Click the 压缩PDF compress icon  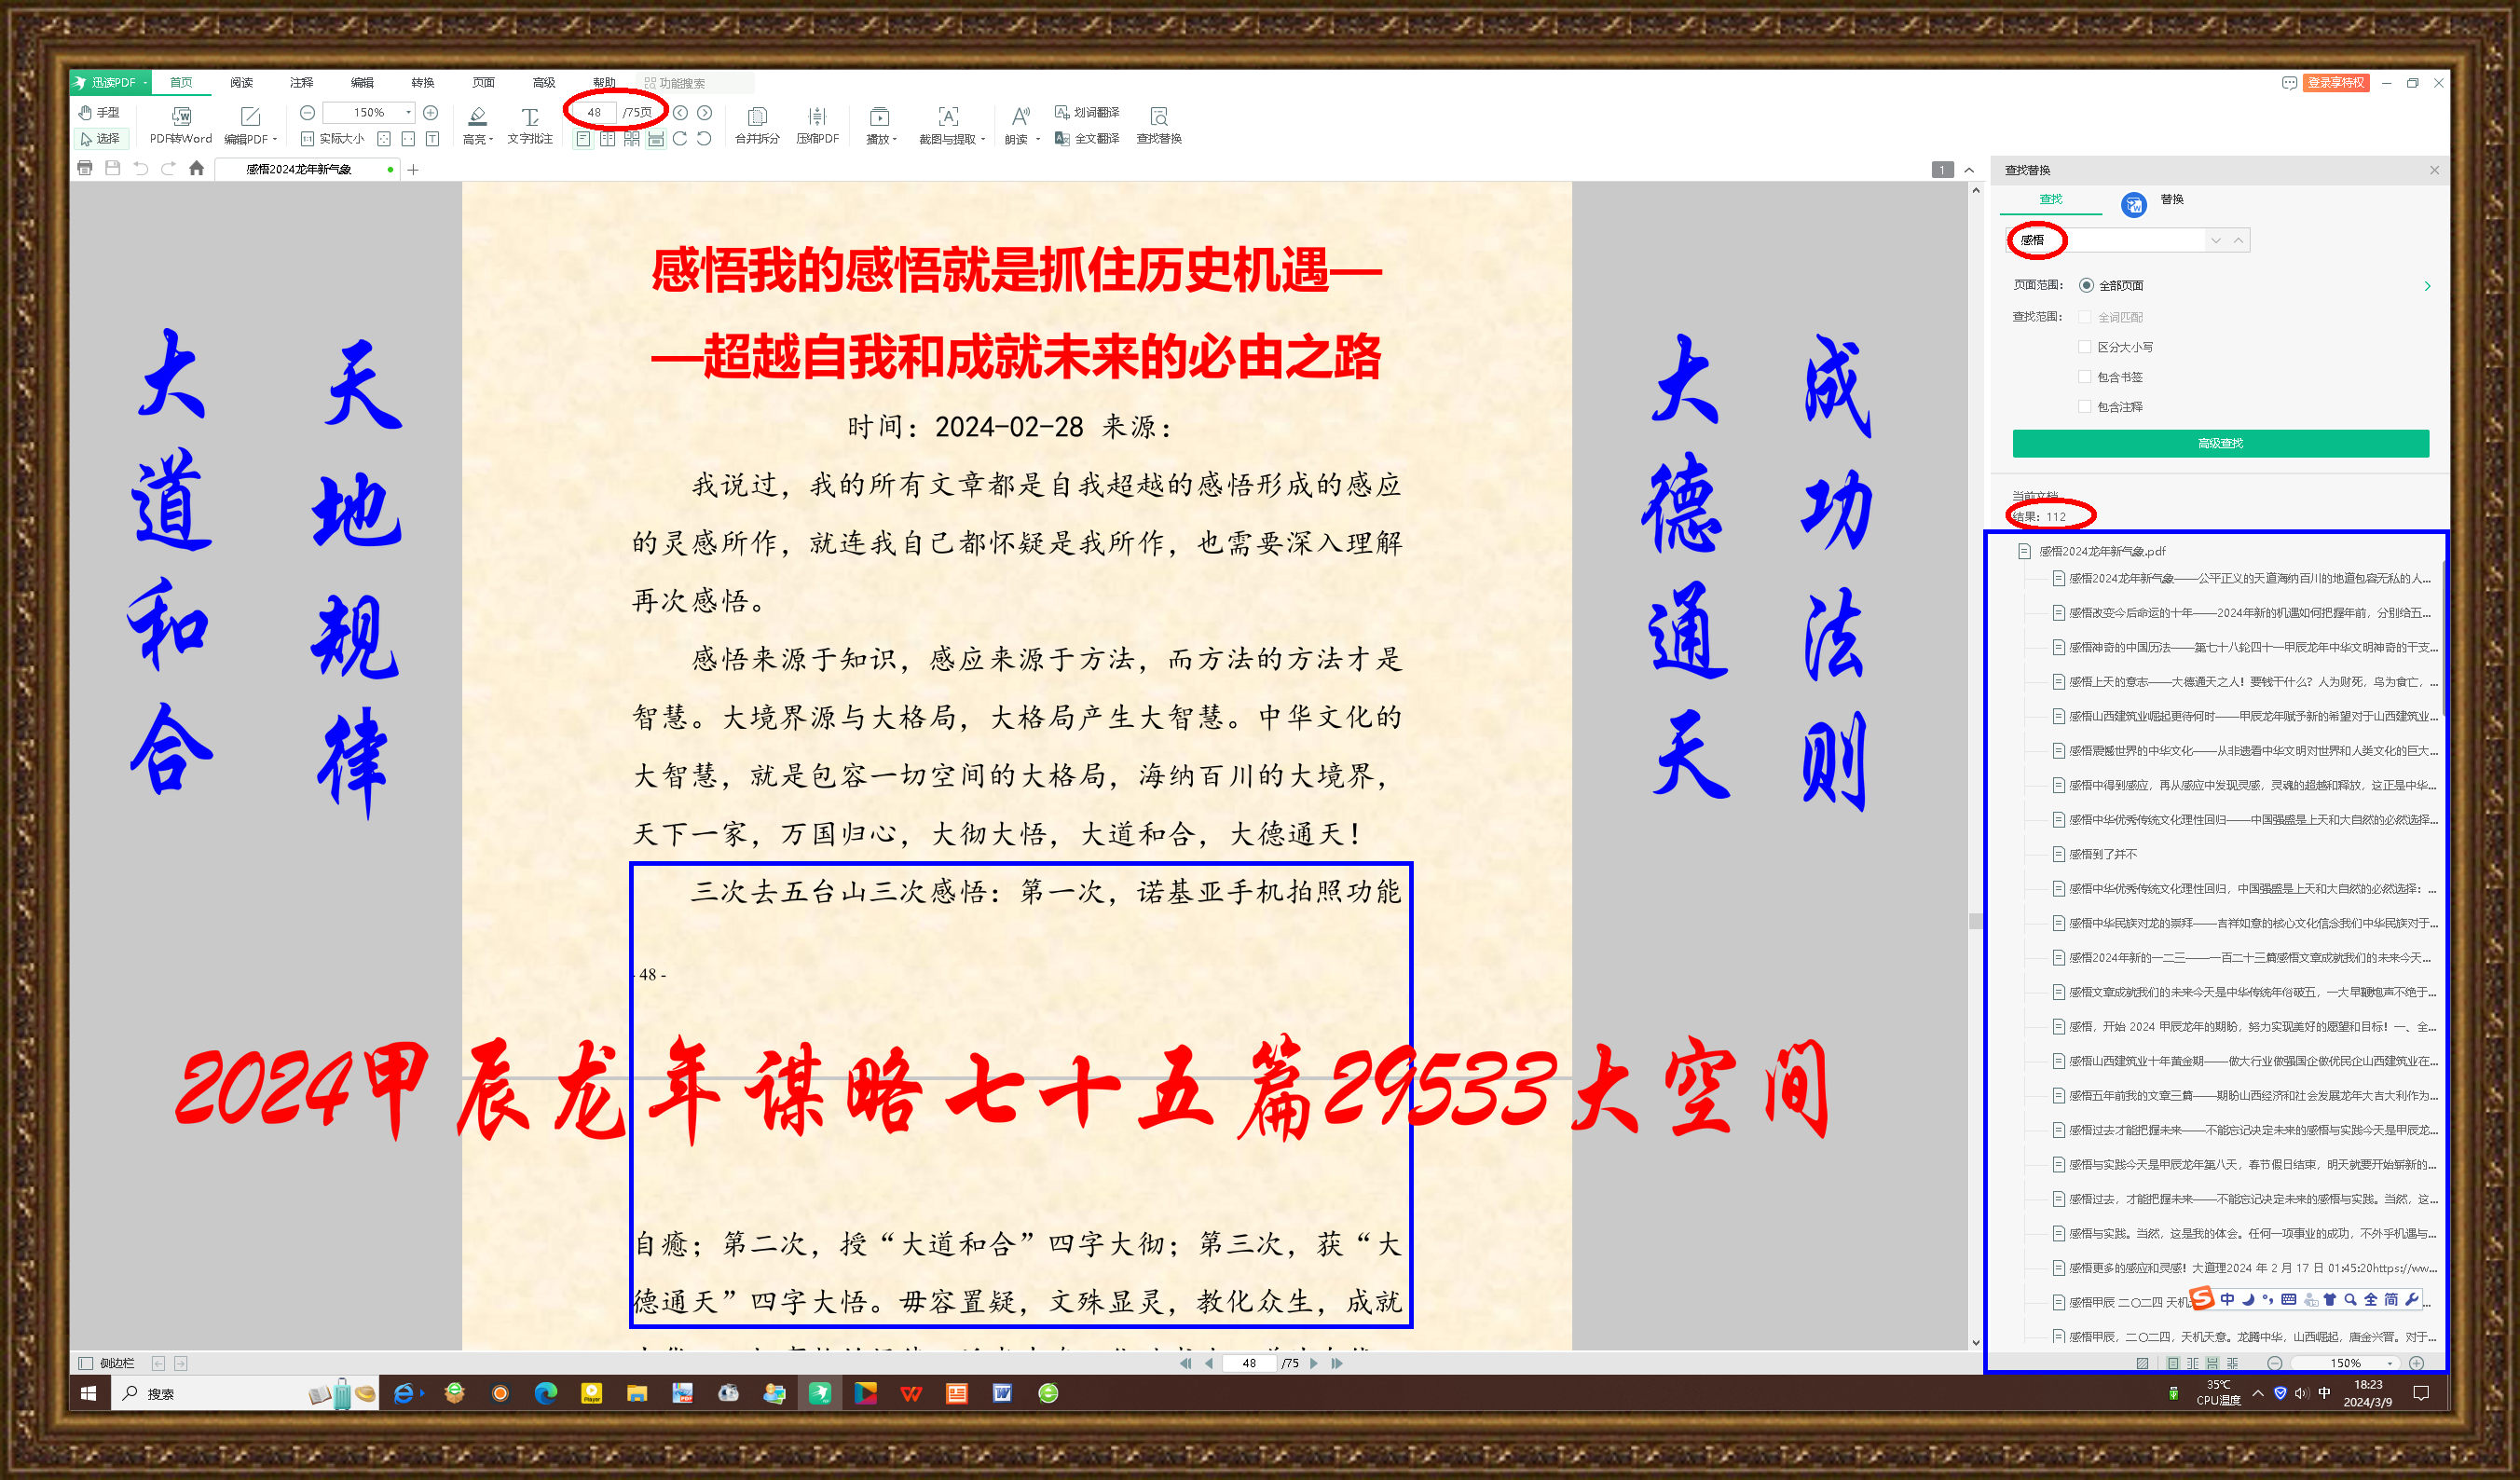(x=817, y=117)
